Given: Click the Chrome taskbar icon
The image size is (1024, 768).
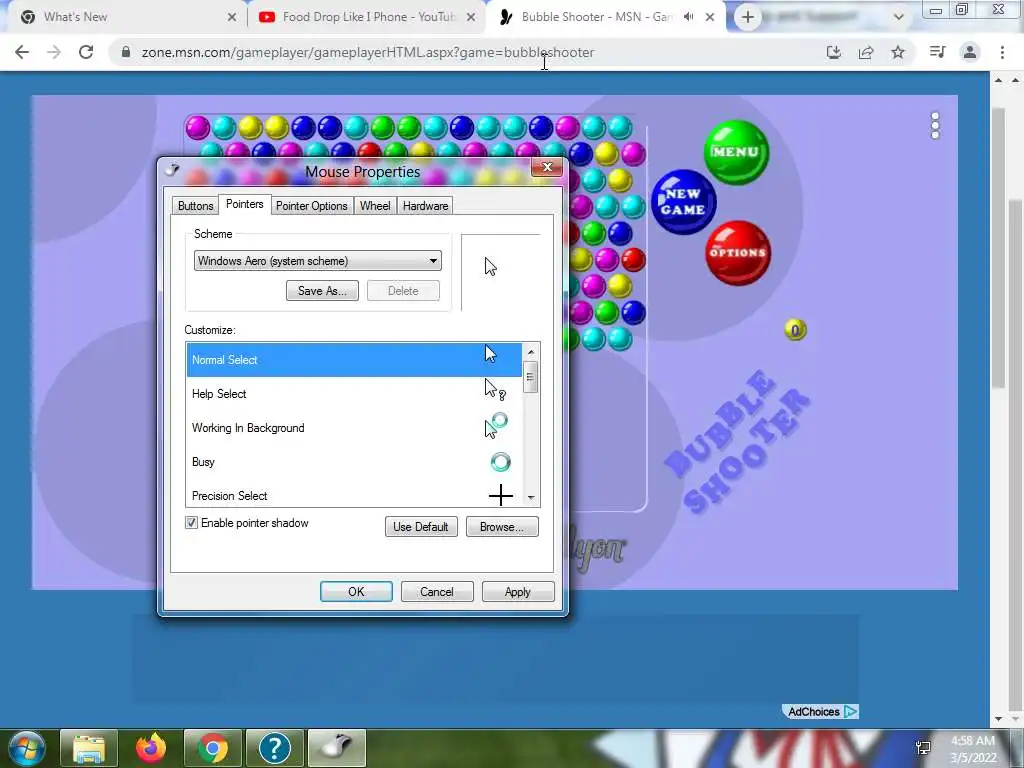Looking at the screenshot, I should (x=213, y=748).
